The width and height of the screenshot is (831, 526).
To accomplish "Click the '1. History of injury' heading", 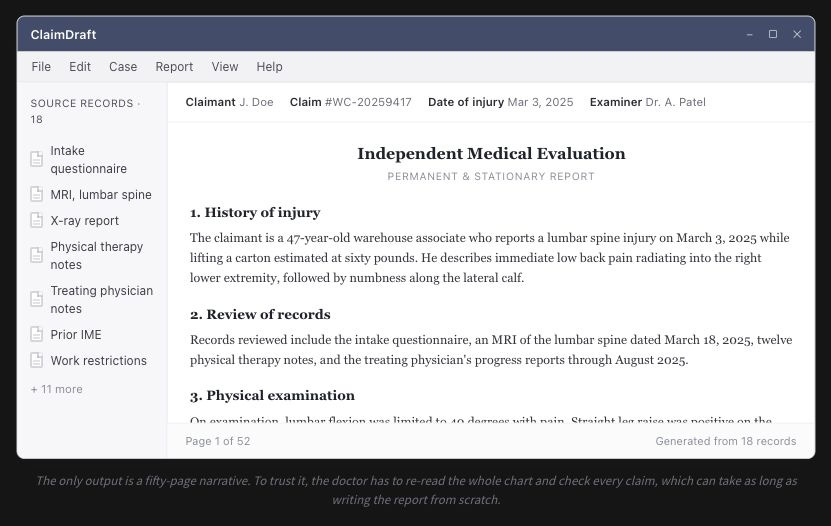I will 255,212.
